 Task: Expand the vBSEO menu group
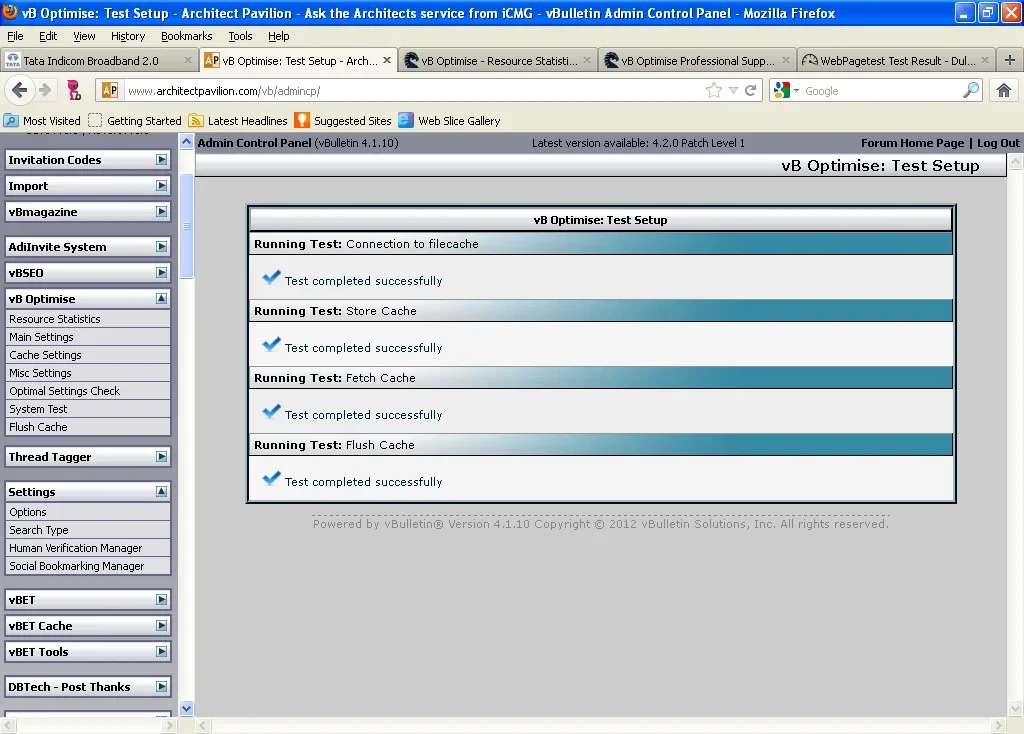(x=161, y=272)
